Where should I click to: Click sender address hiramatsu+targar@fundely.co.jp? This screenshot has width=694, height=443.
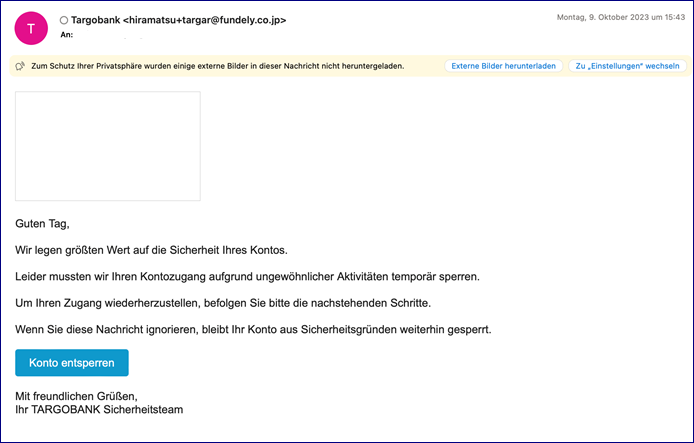[x=204, y=20]
